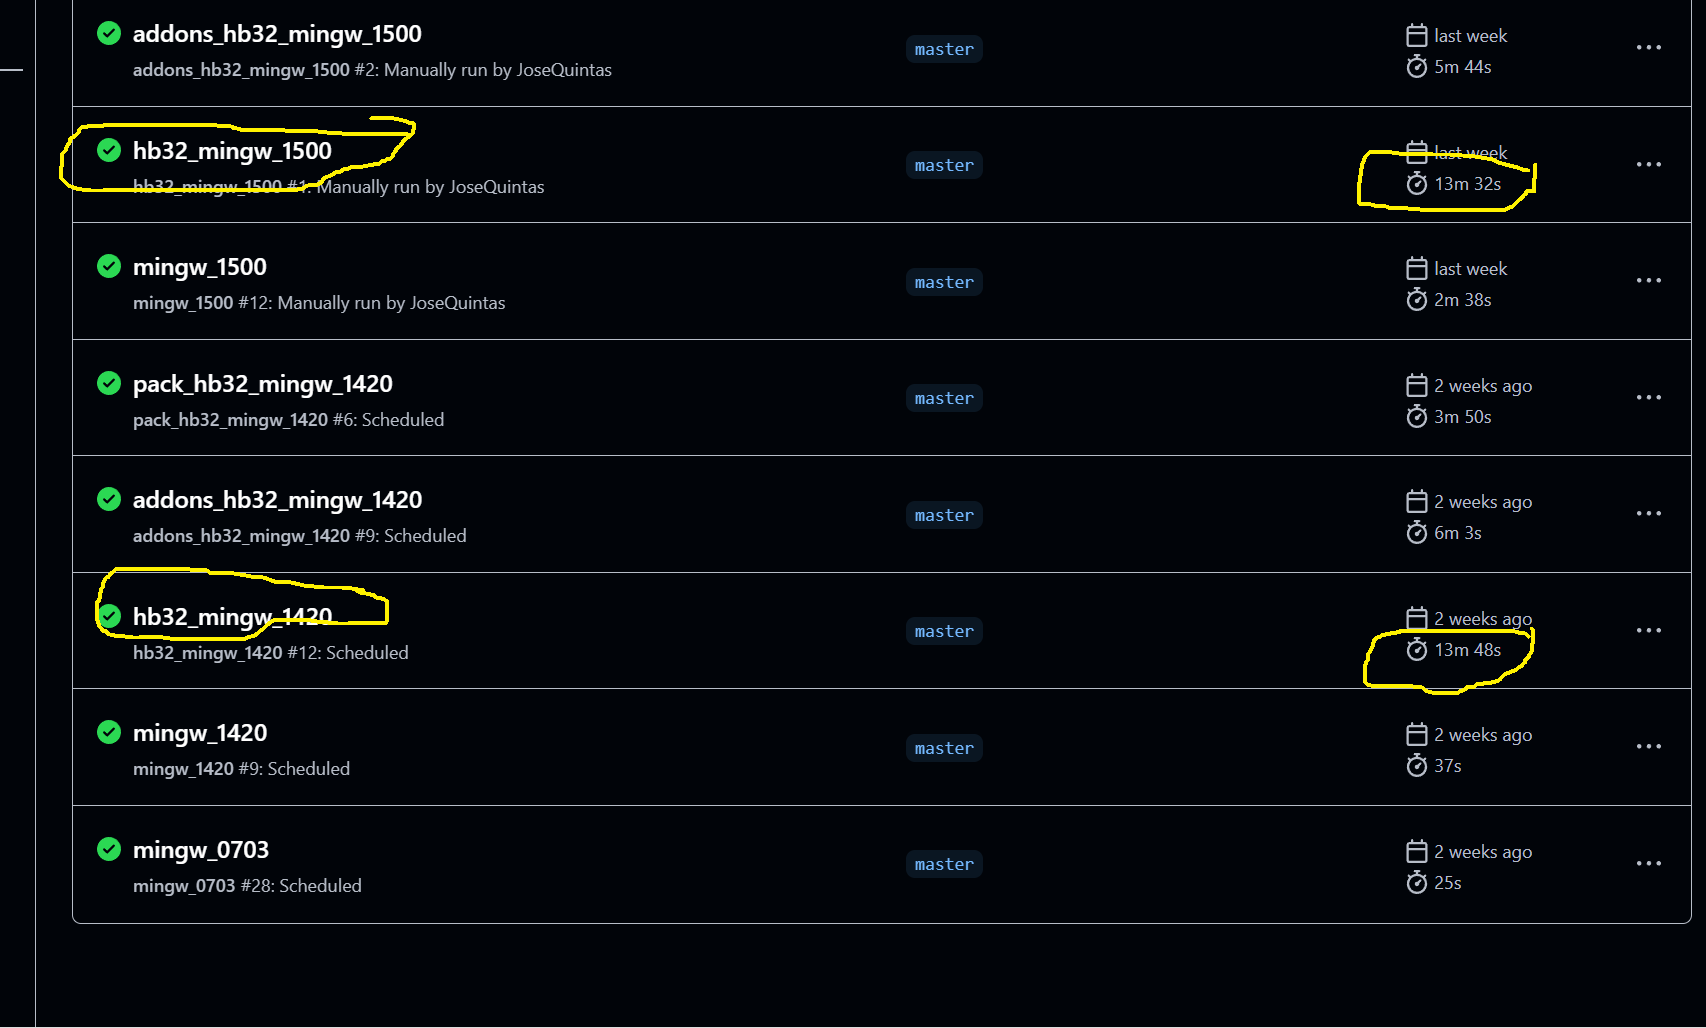Click success icon next to addons_hb32_mingw_1420

point(109,500)
